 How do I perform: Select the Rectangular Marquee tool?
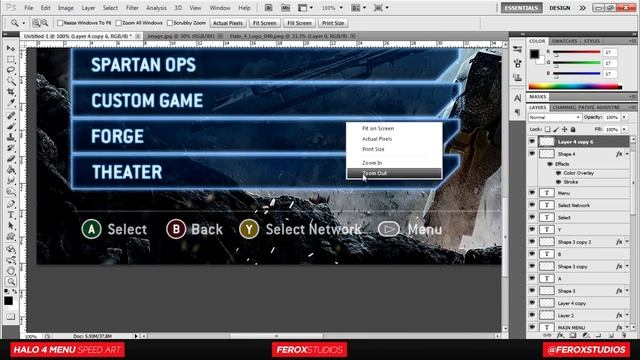pyautogui.click(x=11, y=60)
